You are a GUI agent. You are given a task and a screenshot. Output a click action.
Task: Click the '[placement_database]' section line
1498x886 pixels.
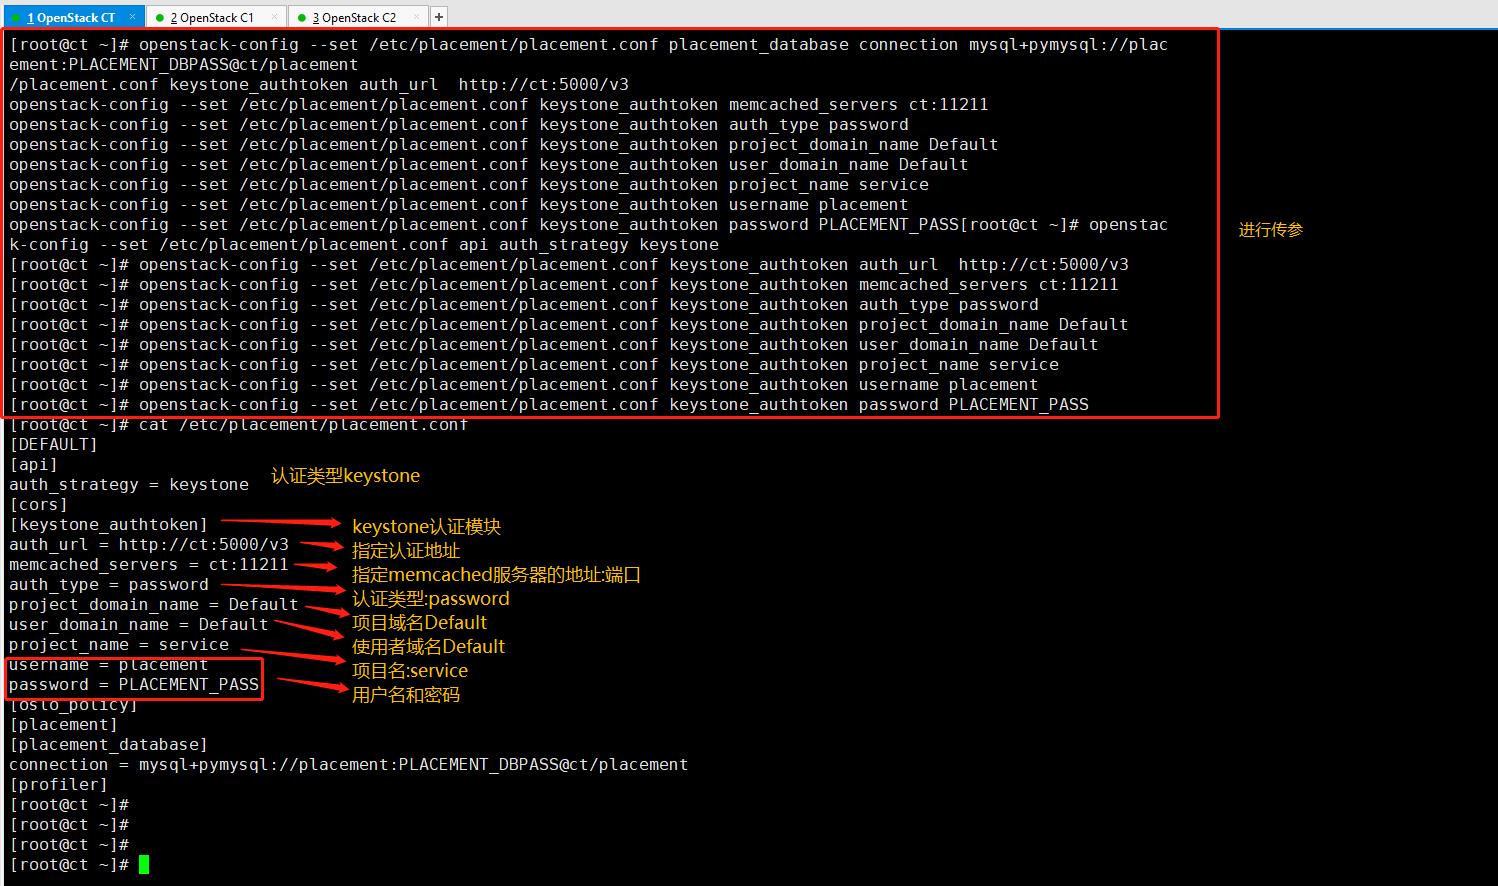pos(109,745)
